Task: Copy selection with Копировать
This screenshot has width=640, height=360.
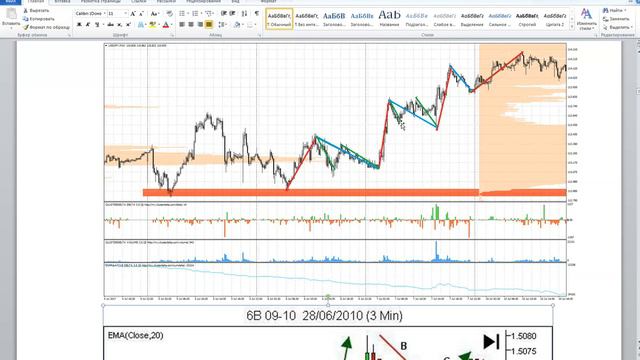Action: click(x=39, y=19)
